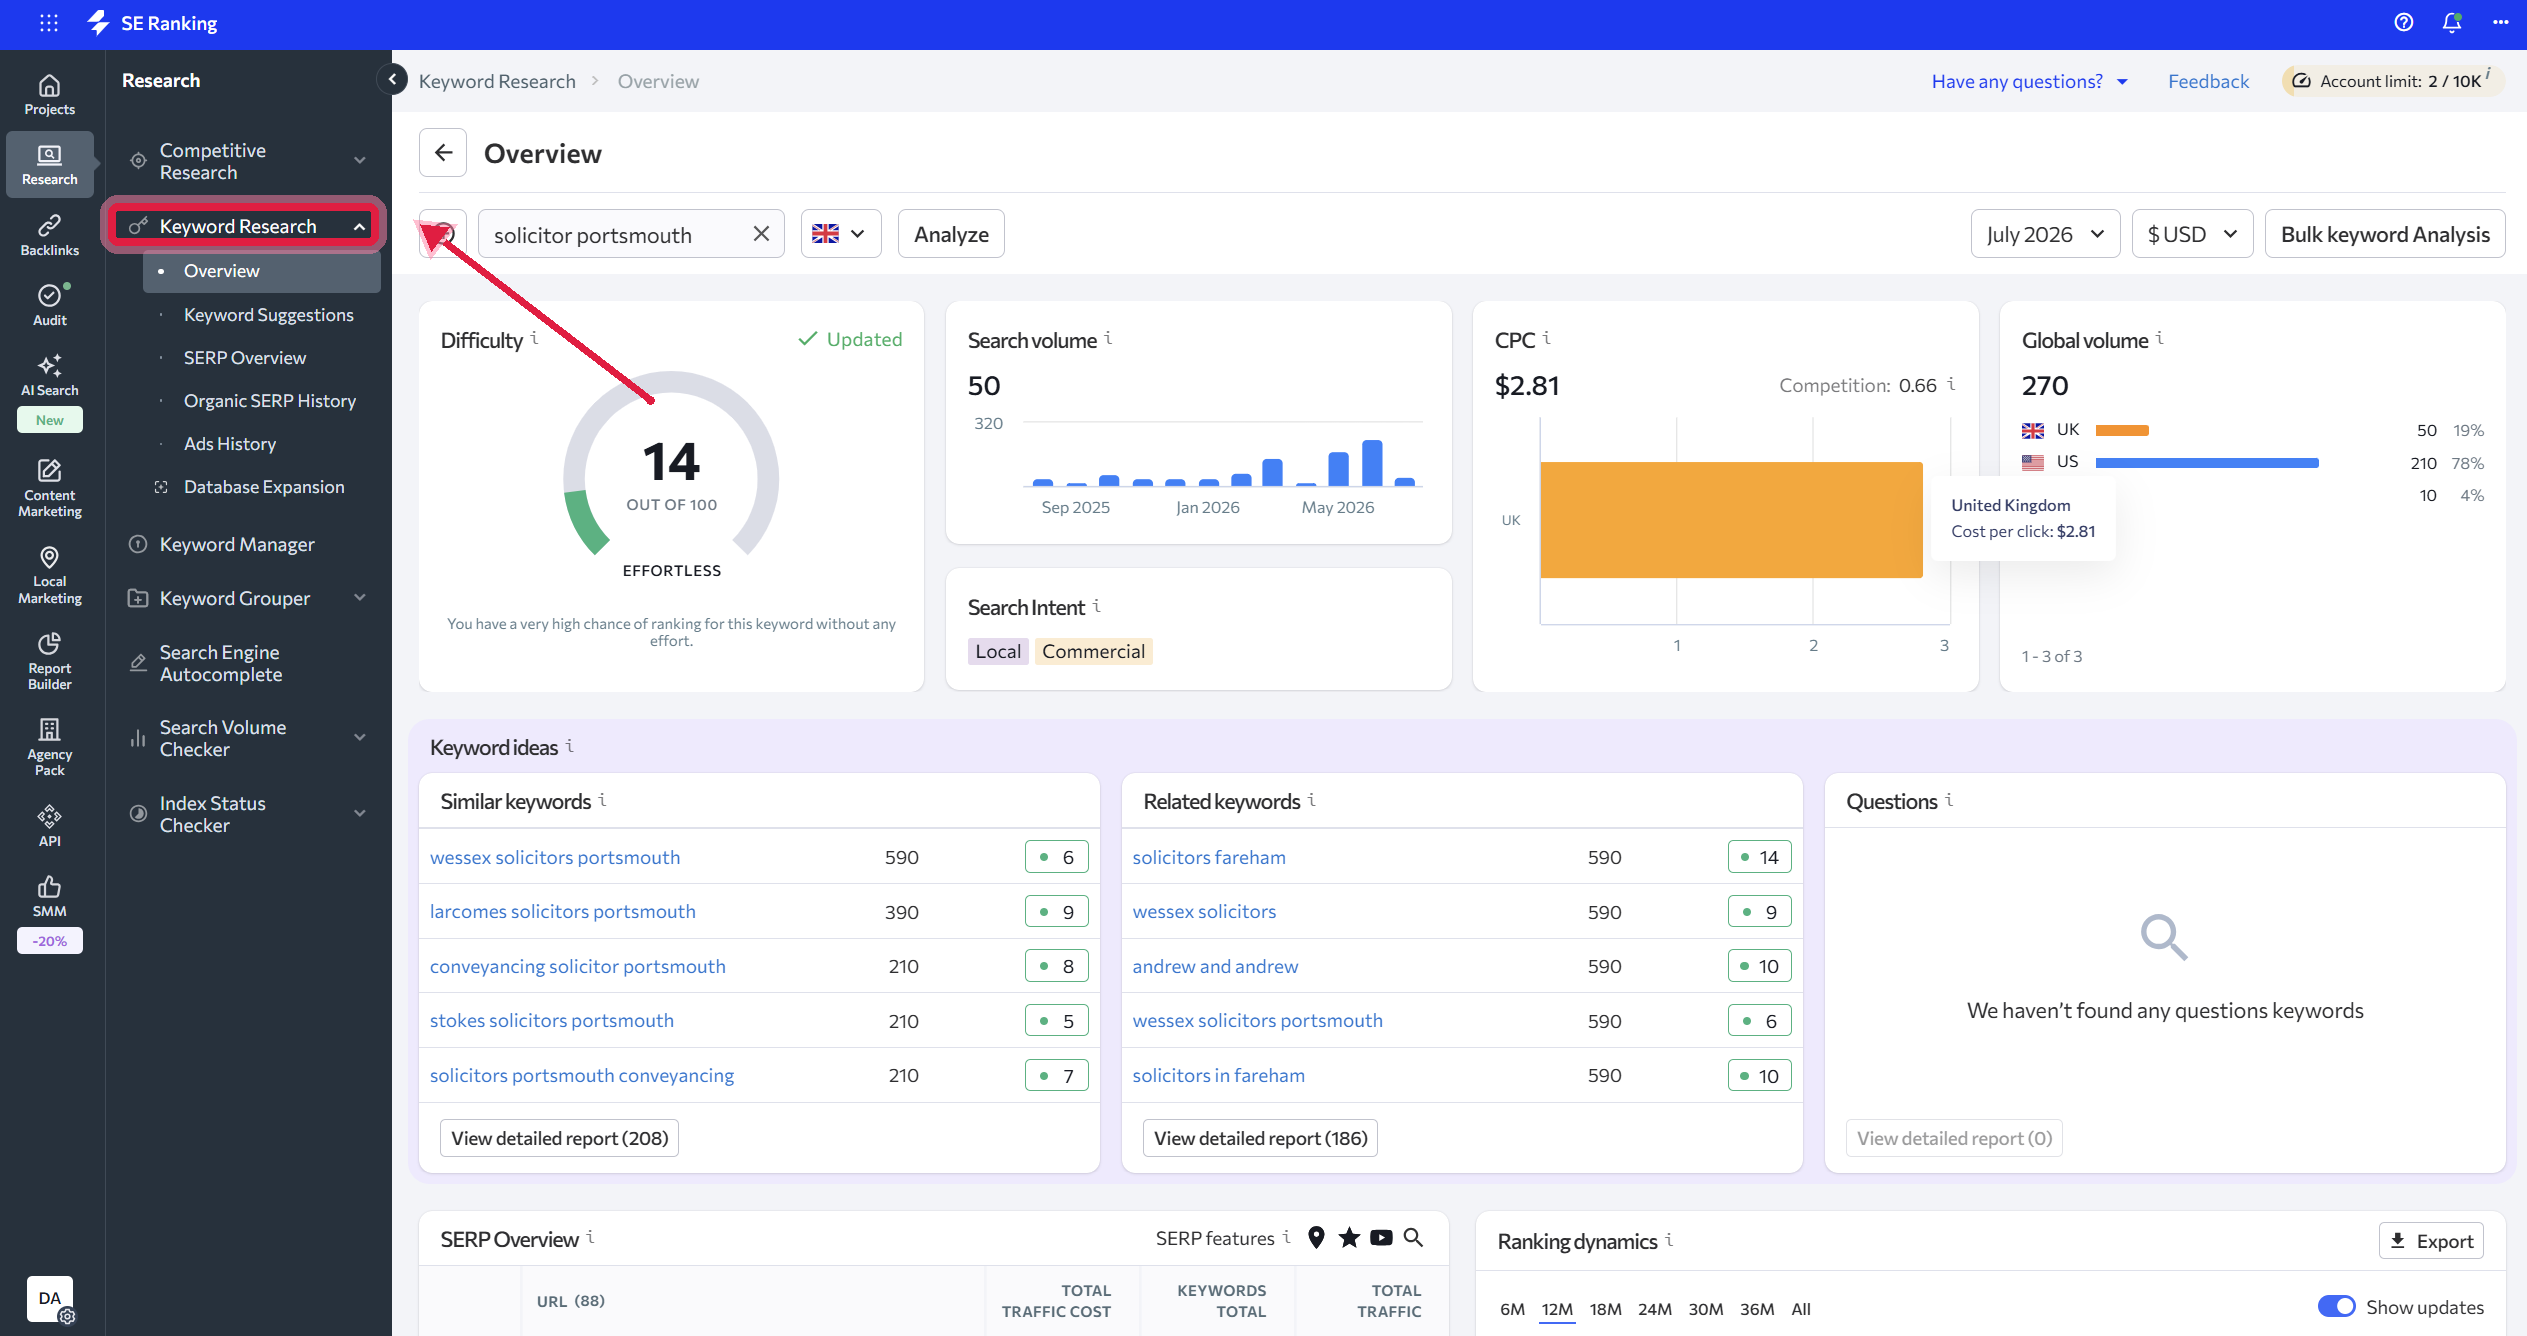Open AI Search from sidebar
This screenshot has width=2527, height=1336.
coord(49,376)
